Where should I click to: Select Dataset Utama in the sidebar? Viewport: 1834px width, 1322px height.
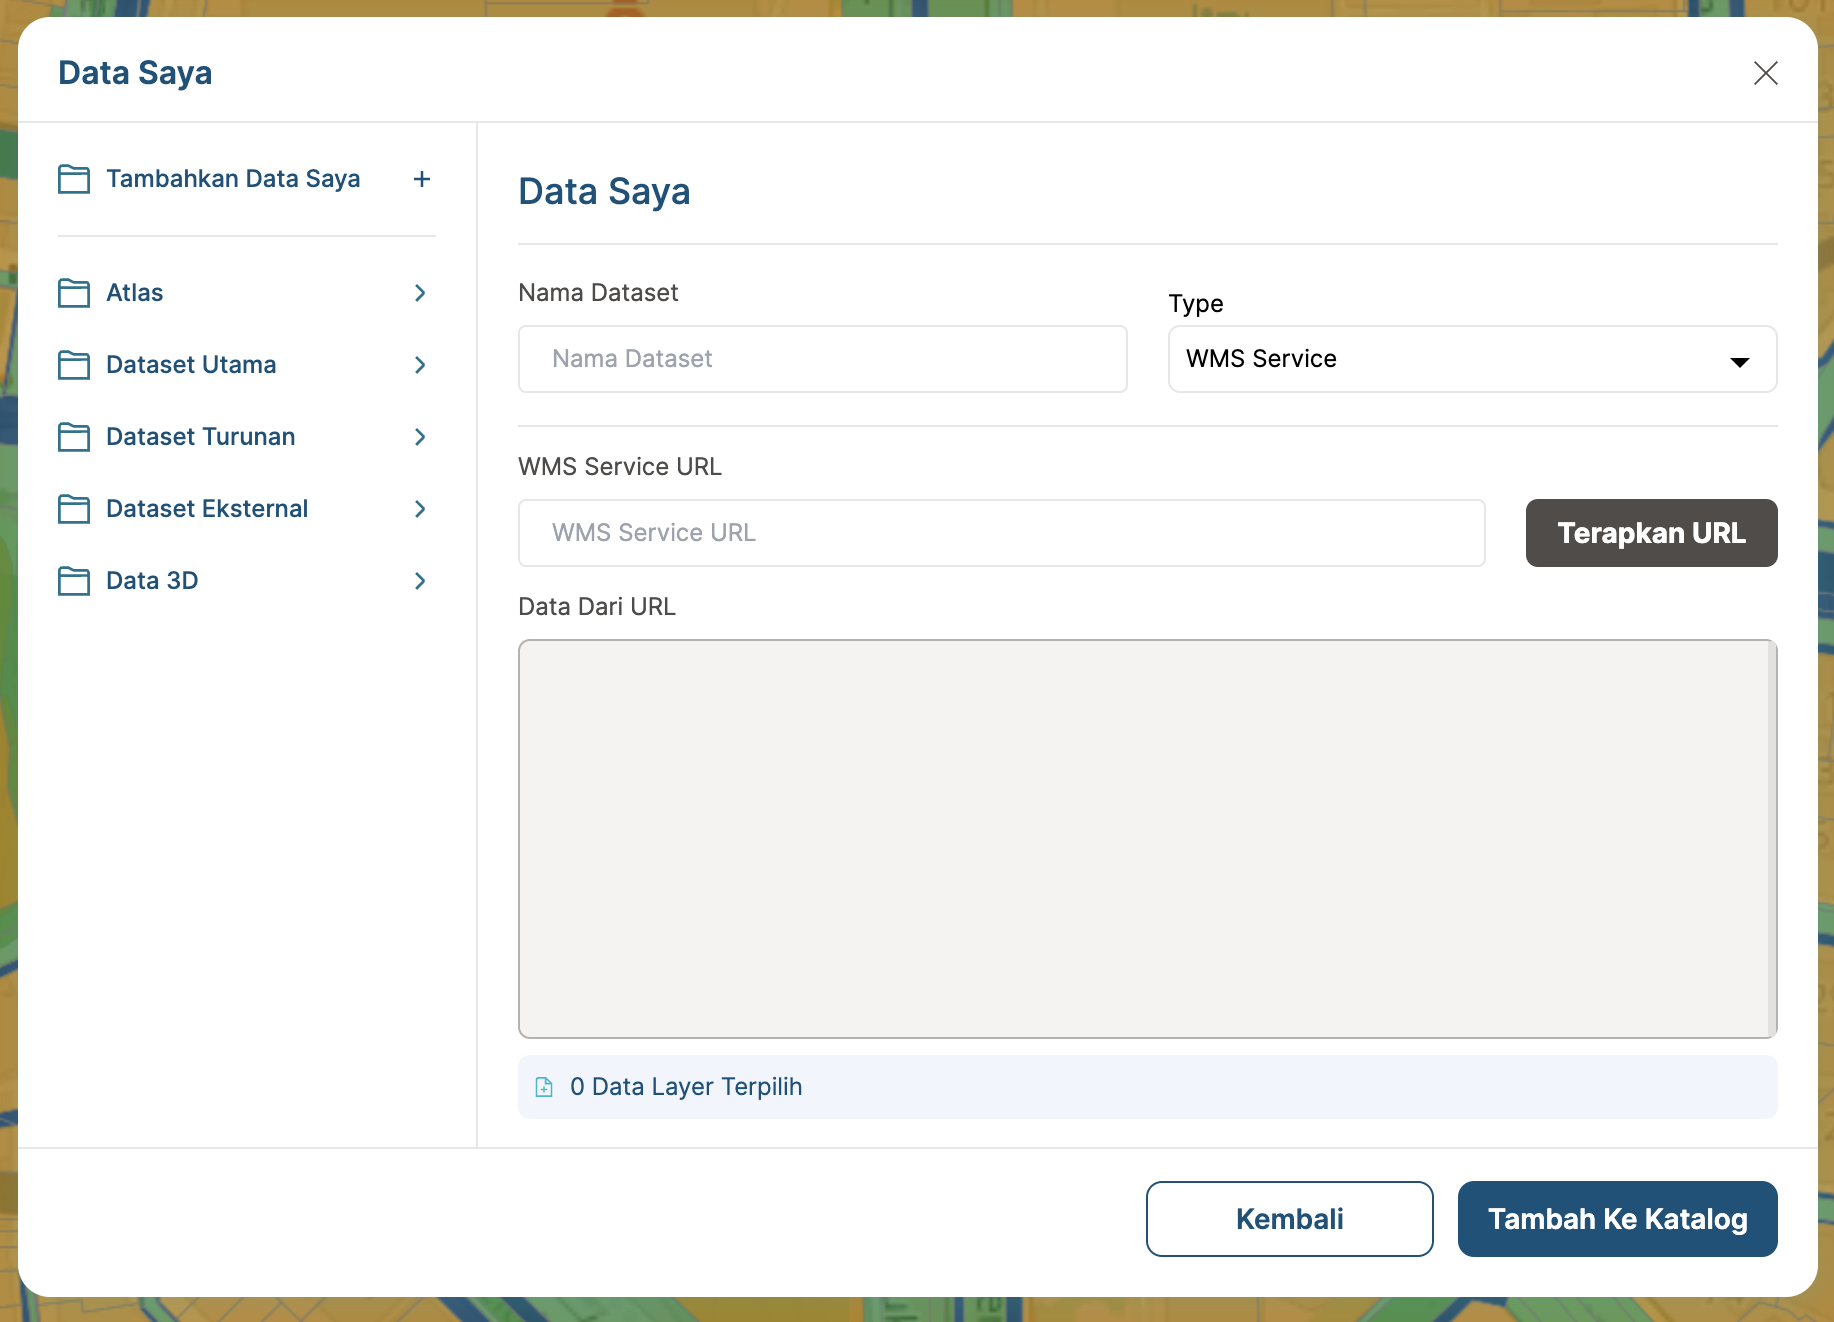246,365
